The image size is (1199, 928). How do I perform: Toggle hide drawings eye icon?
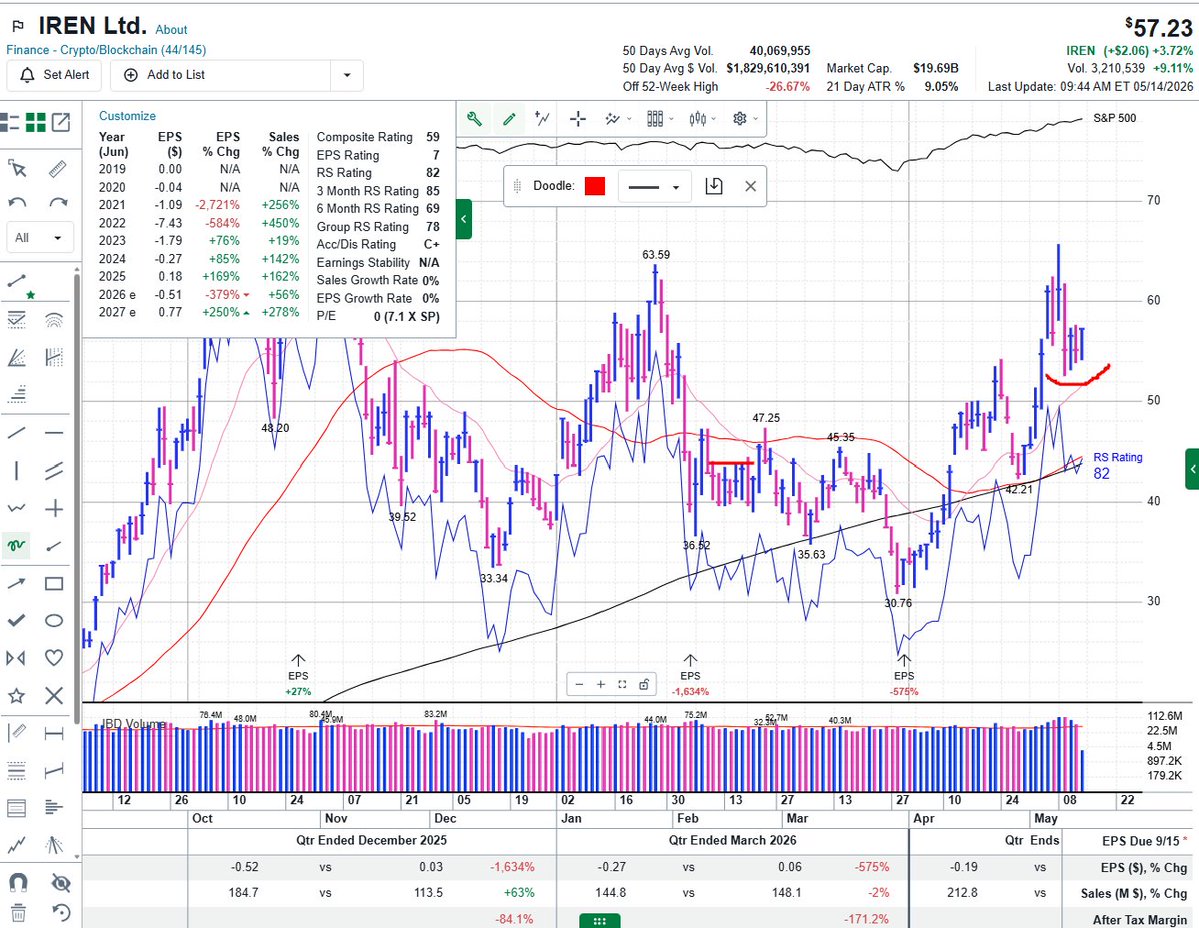pos(60,883)
